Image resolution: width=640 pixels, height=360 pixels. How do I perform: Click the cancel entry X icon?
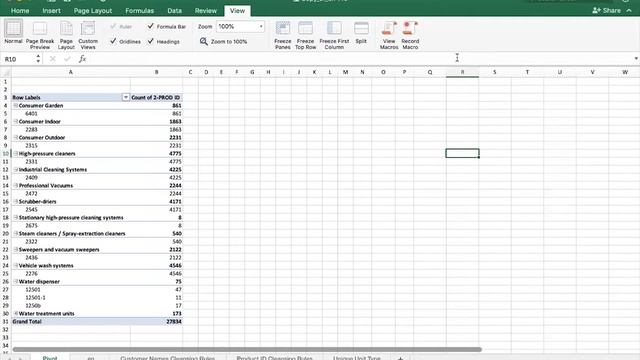coord(53,59)
